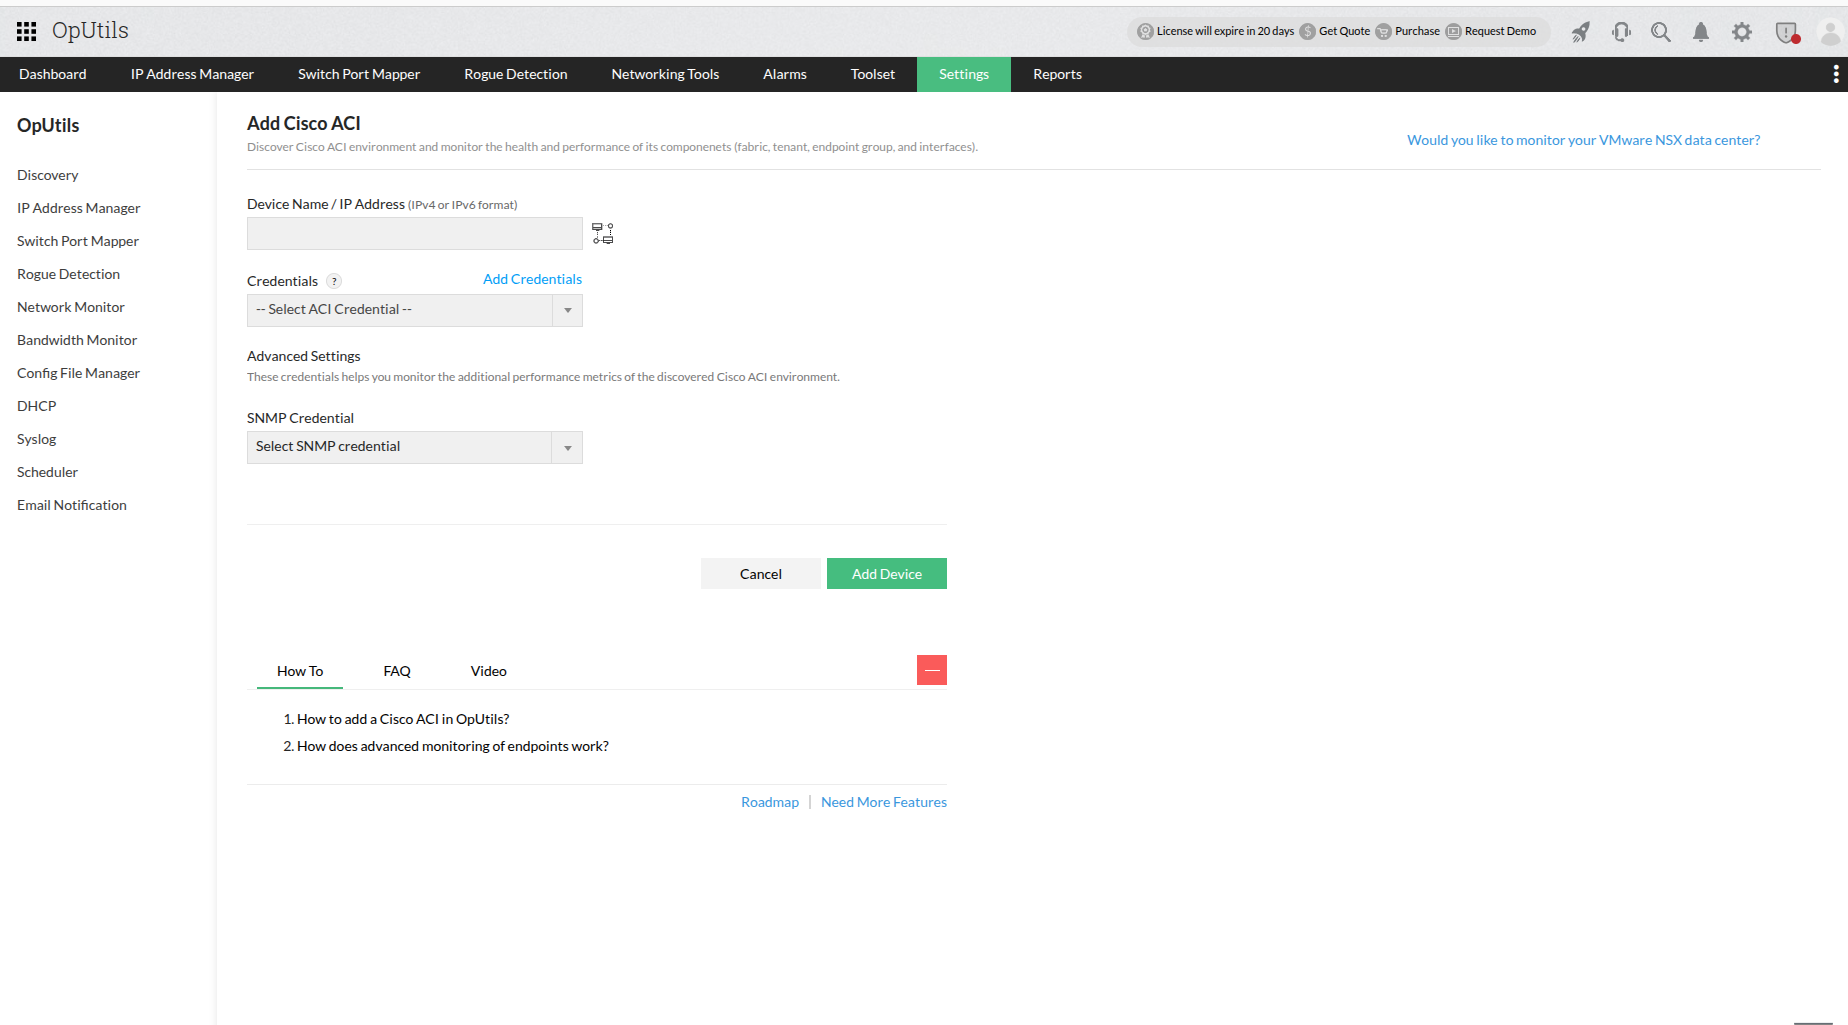The image size is (1848, 1025).
Task: Switch to the FAQ tab
Action: (397, 671)
